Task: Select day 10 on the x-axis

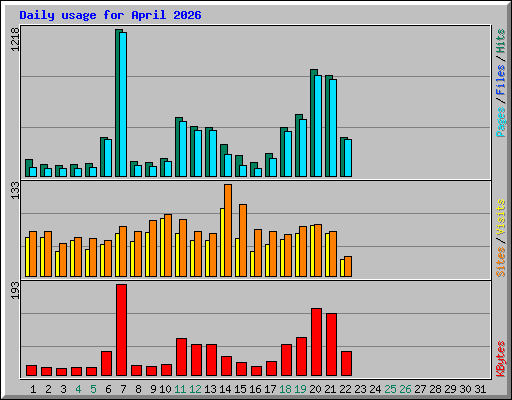Action: (x=165, y=389)
